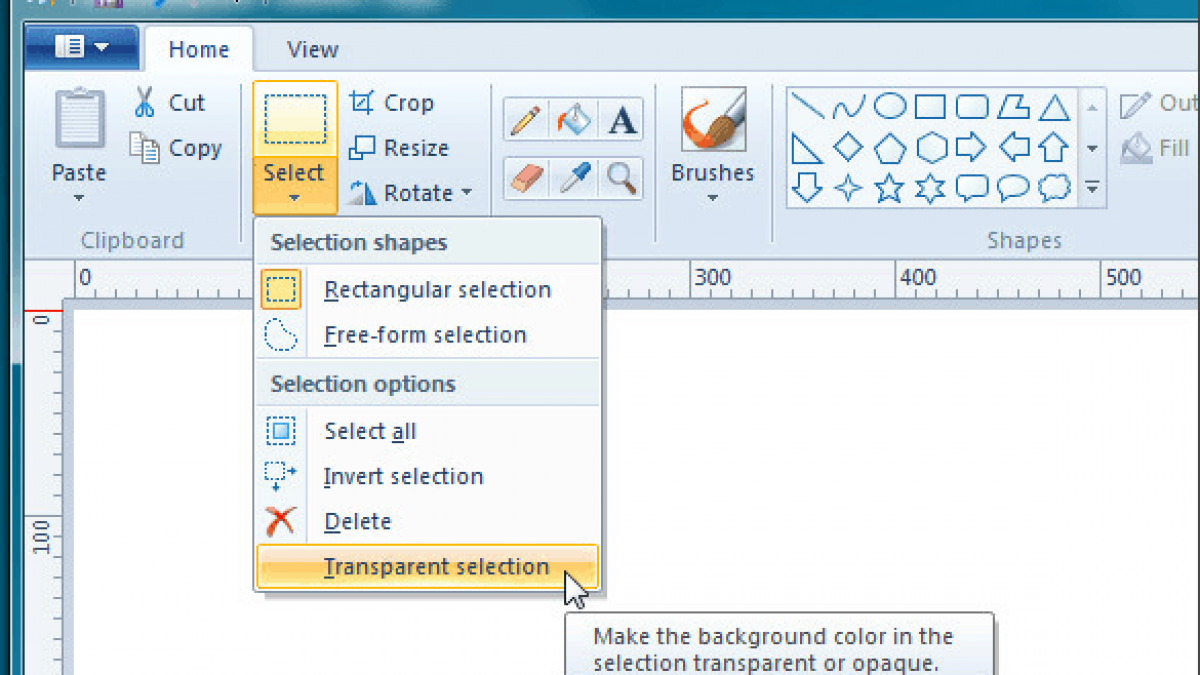Viewport: 1200px width, 675px height.
Task: Select the Text tool
Action: 623,121
